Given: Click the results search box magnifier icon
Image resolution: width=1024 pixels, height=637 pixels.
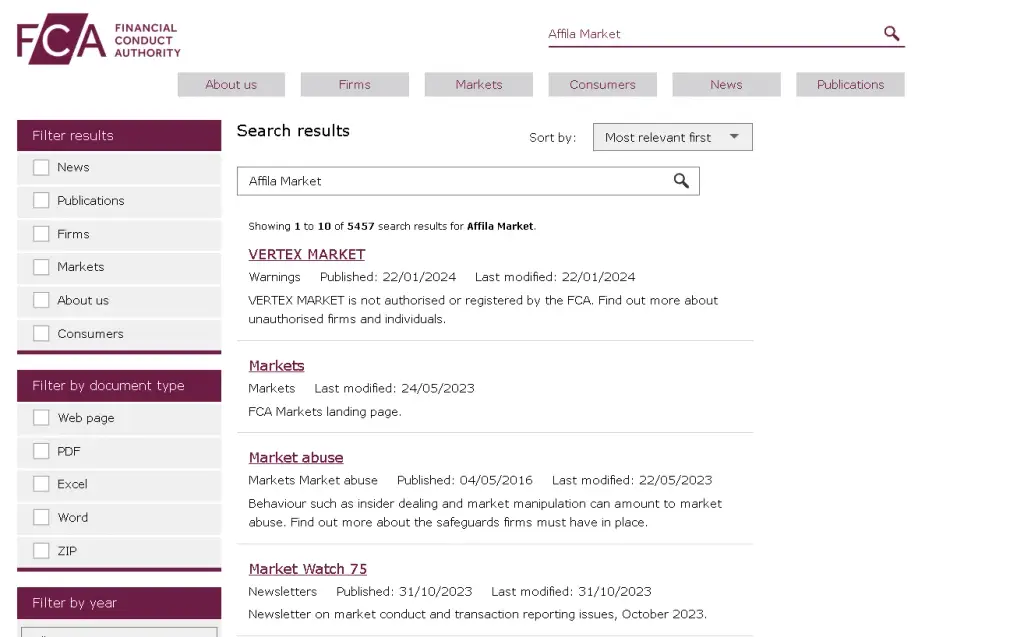Looking at the screenshot, I should [x=681, y=181].
